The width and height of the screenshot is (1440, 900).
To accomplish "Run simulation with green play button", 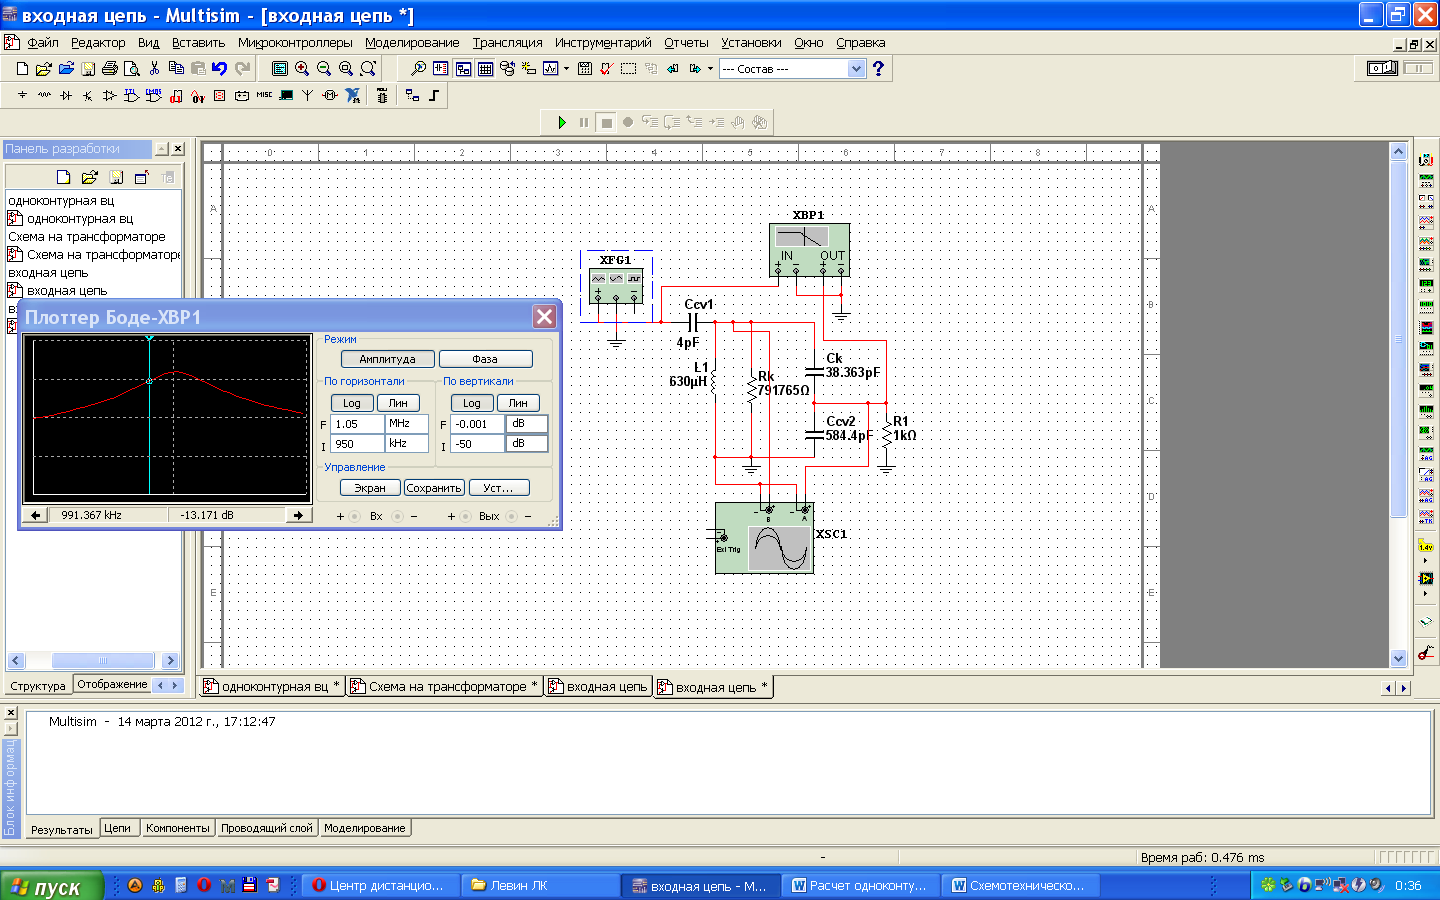I will click(x=562, y=122).
